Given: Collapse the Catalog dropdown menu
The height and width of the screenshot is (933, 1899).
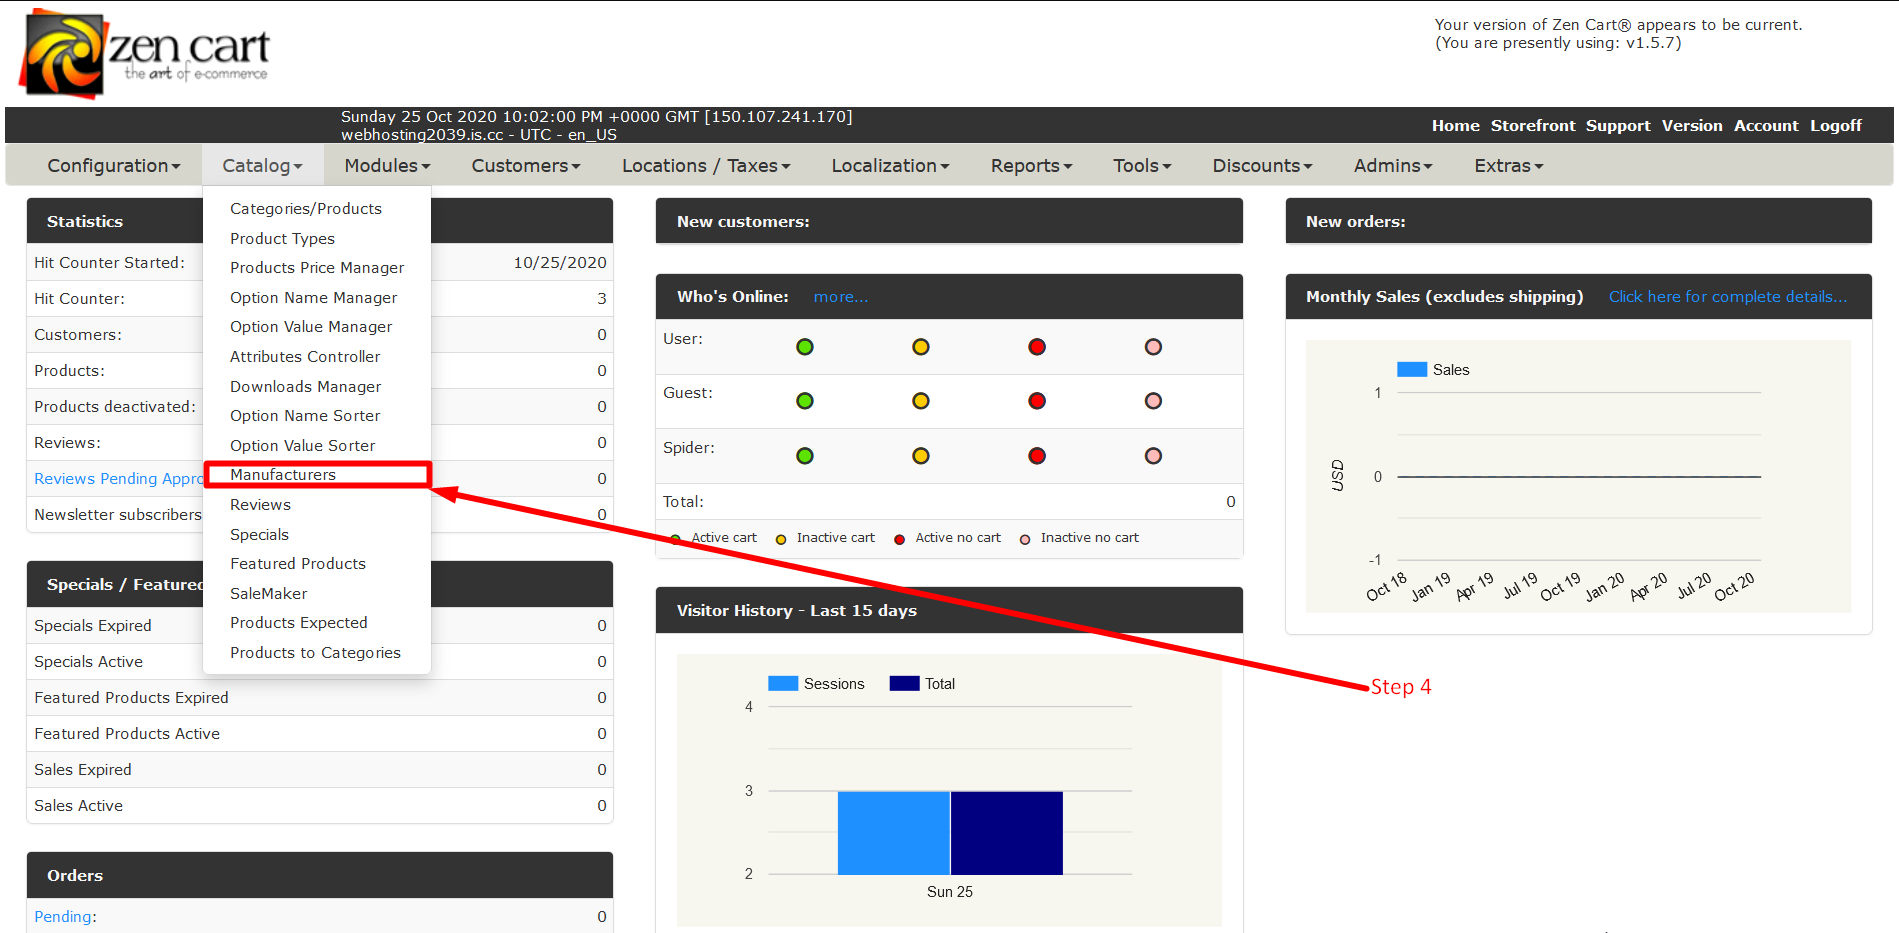Looking at the screenshot, I should tap(262, 166).
